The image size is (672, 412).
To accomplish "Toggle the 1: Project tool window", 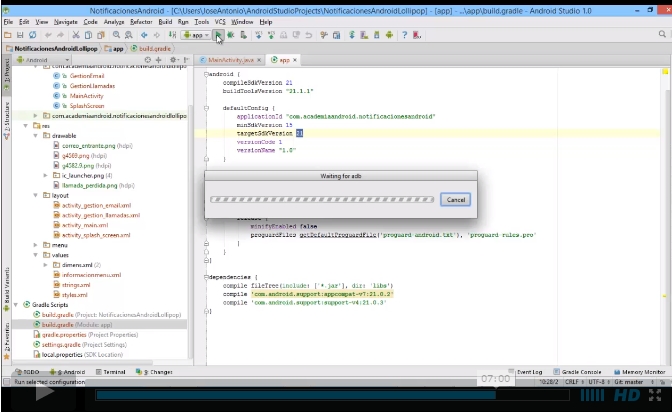I will [x=6, y=75].
